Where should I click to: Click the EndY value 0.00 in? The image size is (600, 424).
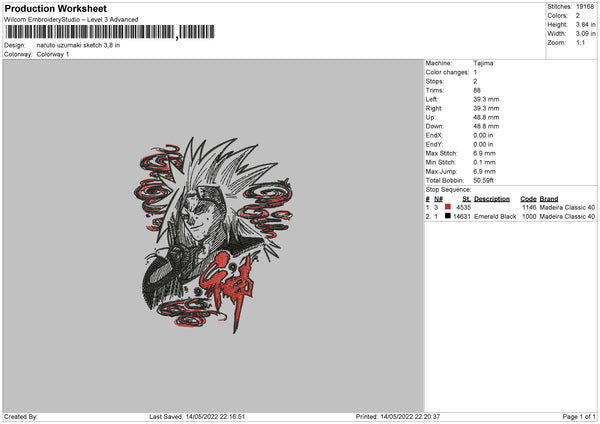483,144
